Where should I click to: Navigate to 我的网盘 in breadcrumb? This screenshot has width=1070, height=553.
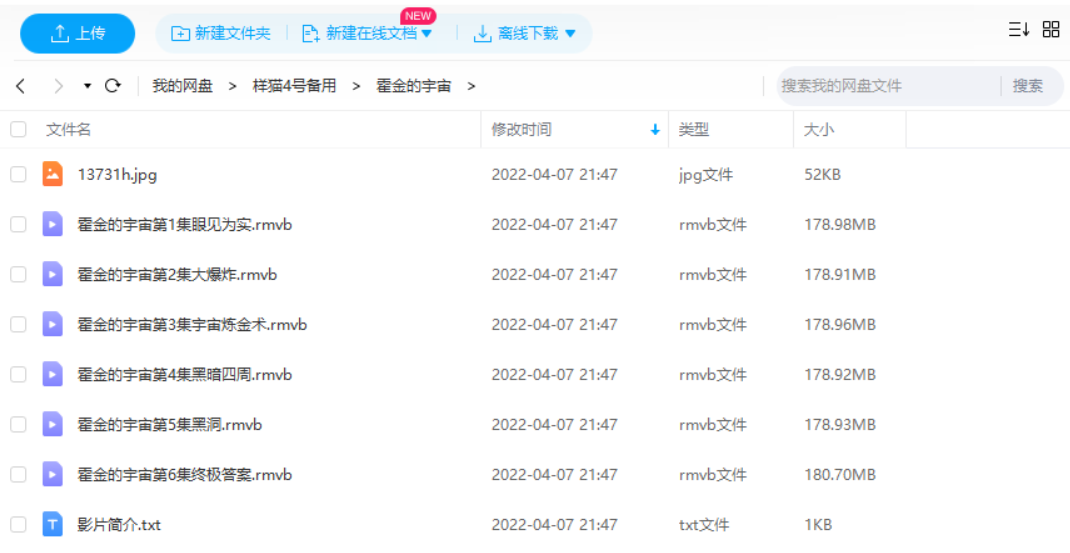pyautogui.click(x=182, y=86)
